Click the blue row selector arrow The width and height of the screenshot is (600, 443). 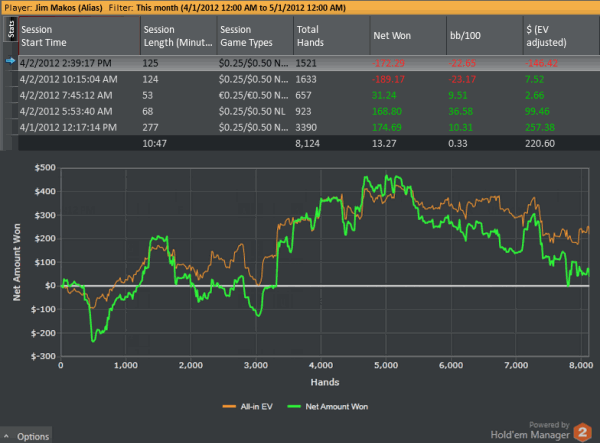(x=10, y=61)
